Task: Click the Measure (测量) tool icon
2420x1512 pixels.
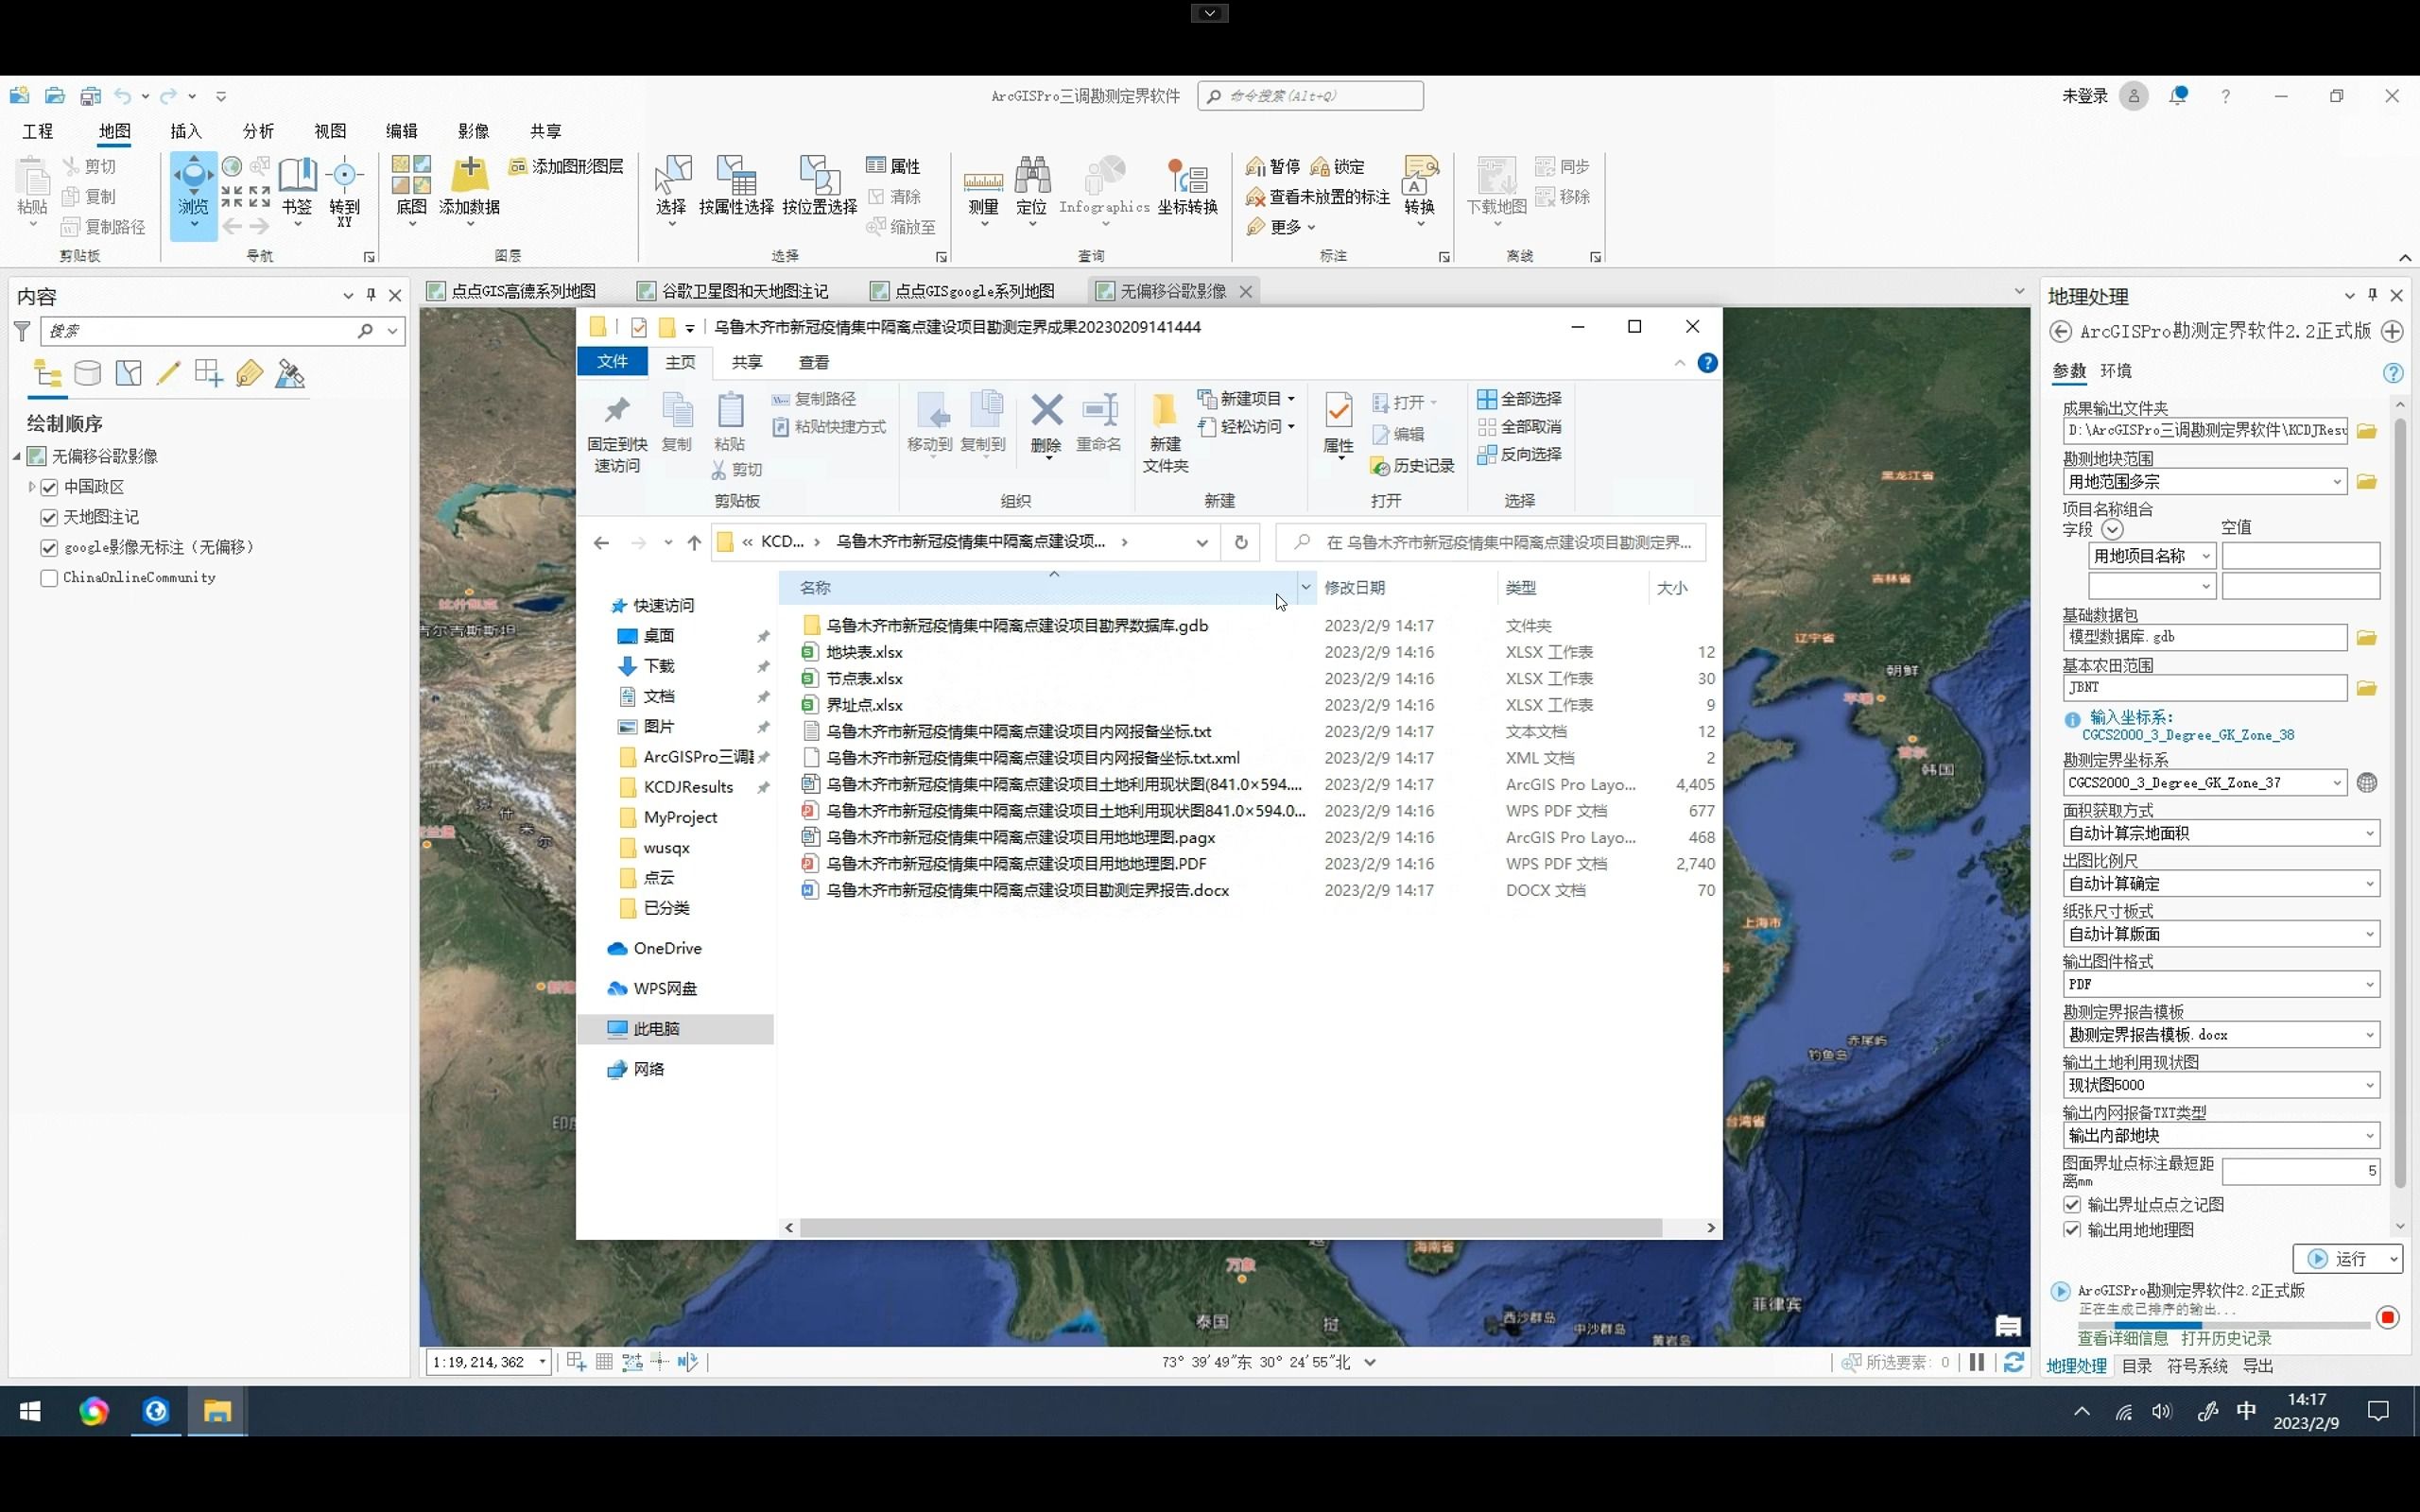Action: pyautogui.click(x=983, y=182)
